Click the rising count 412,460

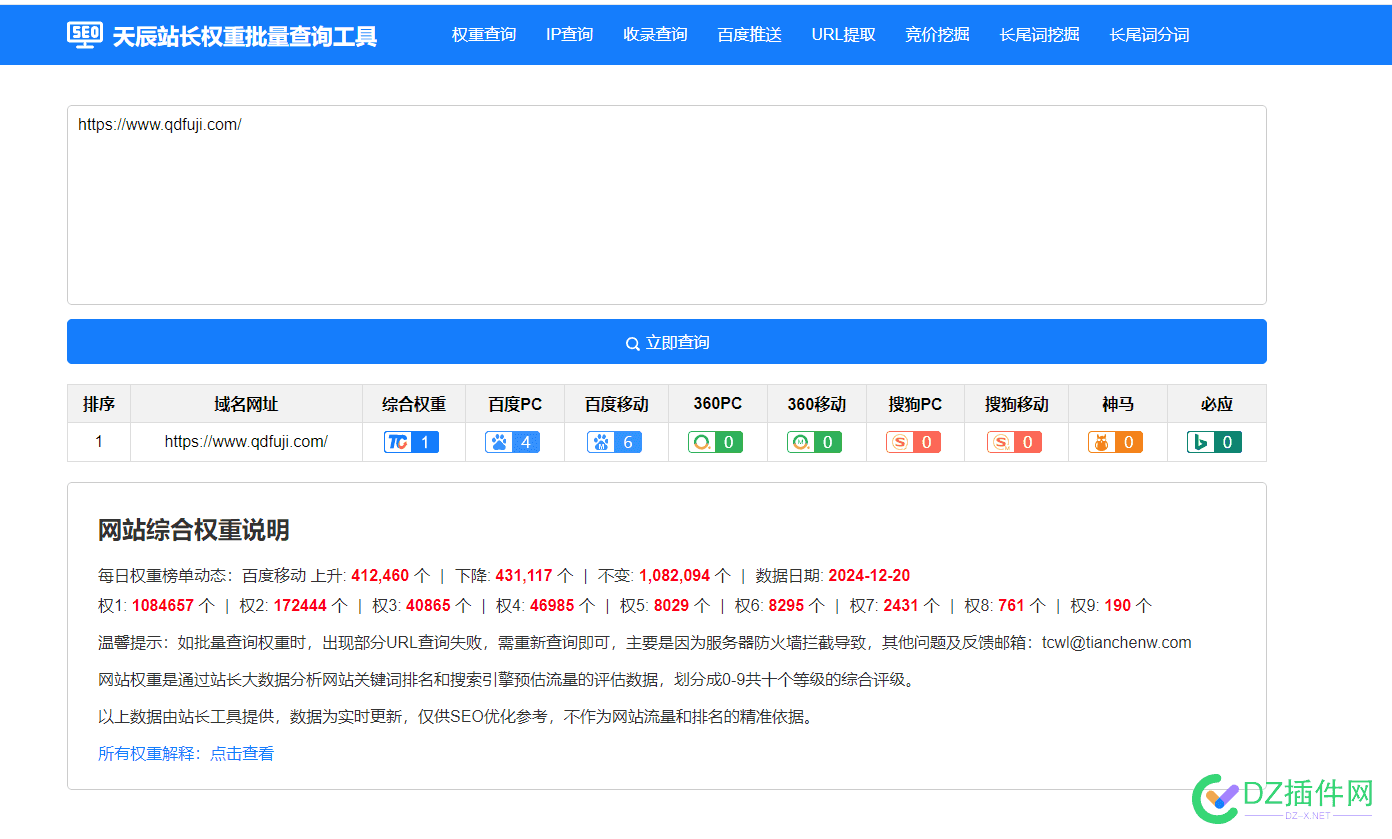(x=380, y=576)
